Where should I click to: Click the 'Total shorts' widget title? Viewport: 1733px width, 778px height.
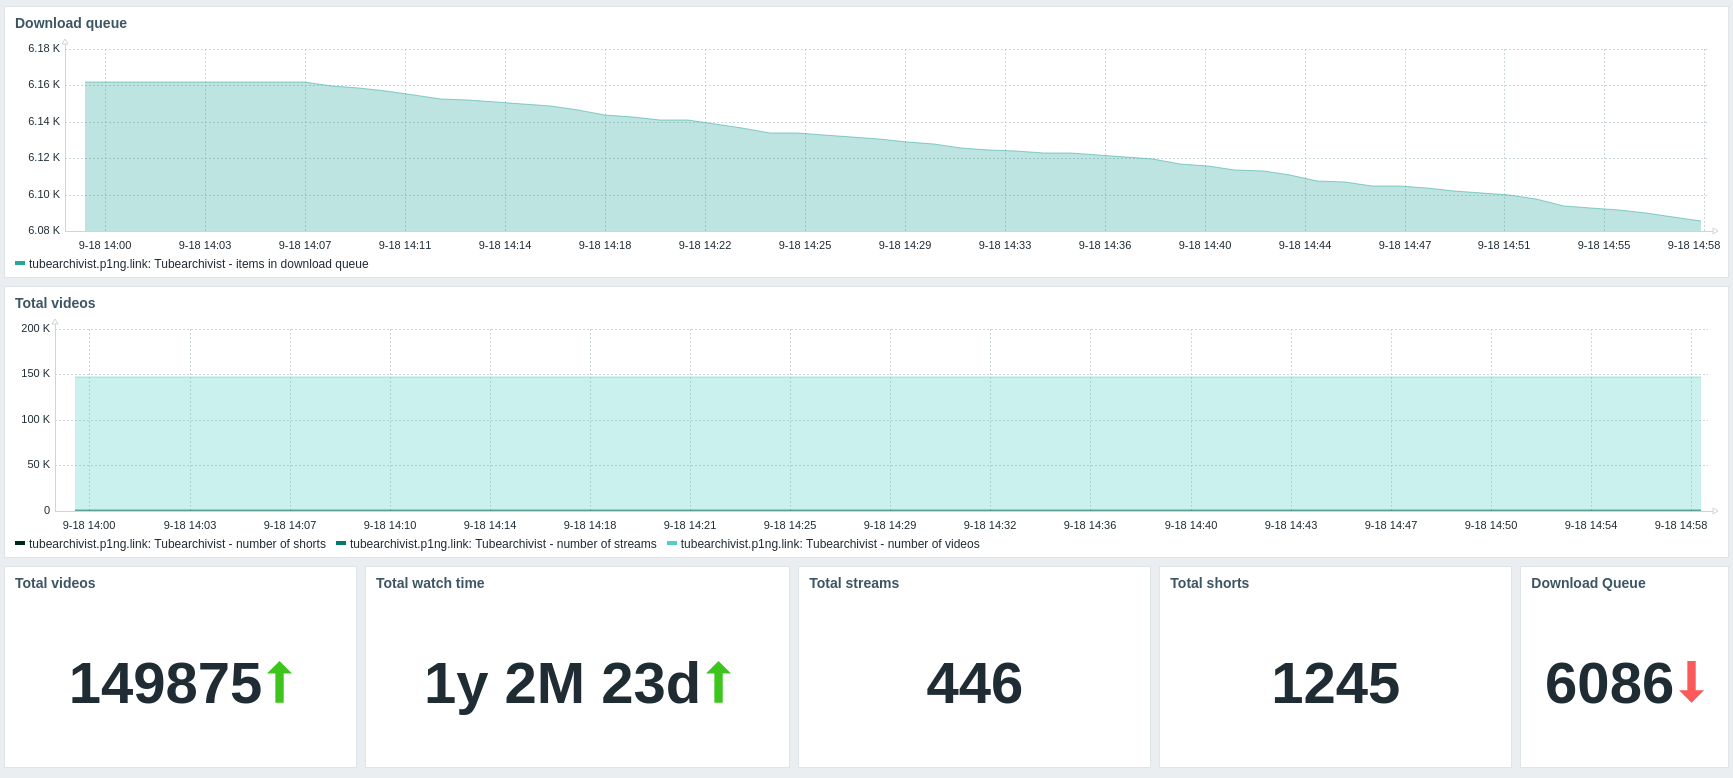click(x=1209, y=583)
